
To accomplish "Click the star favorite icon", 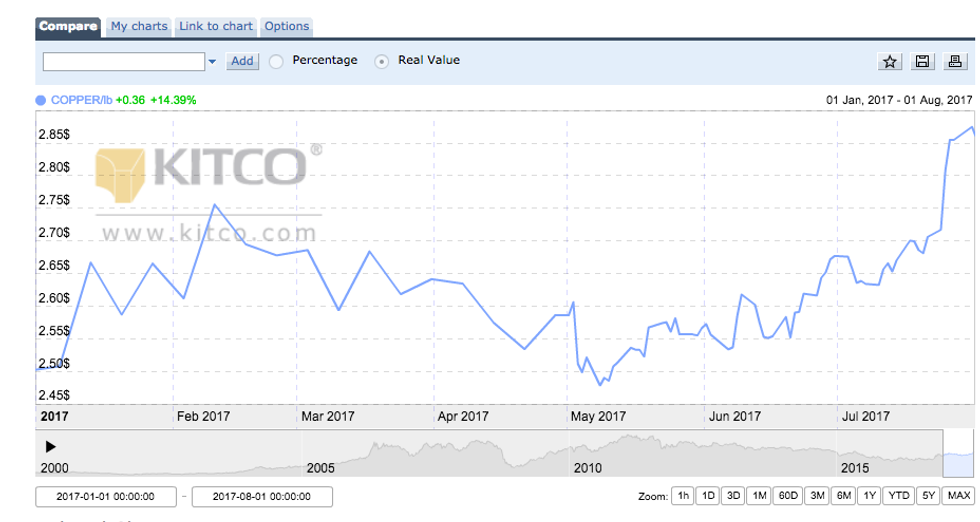I will 890,62.
